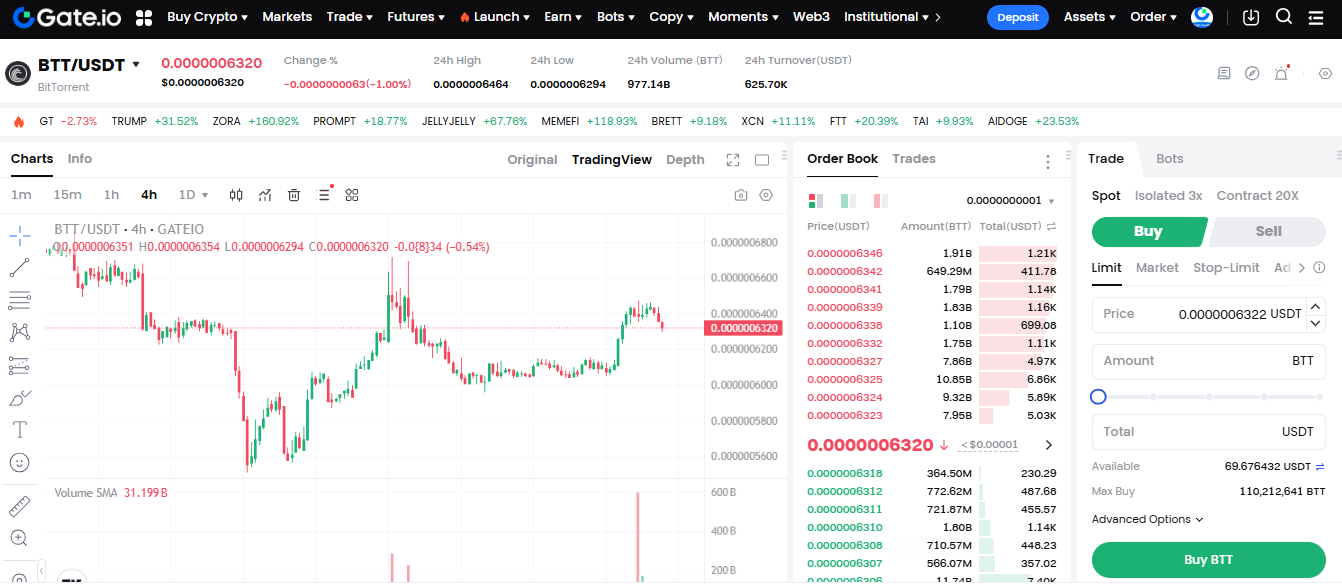This screenshot has height=585, width=1342.
Task: Open the apps grid menu icon
Action: (144, 17)
